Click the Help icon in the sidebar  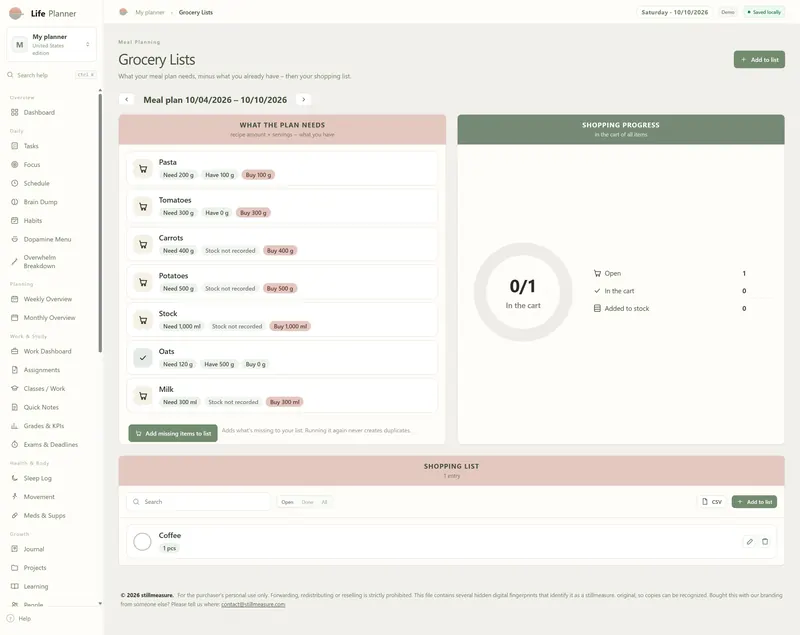click(x=10, y=619)
